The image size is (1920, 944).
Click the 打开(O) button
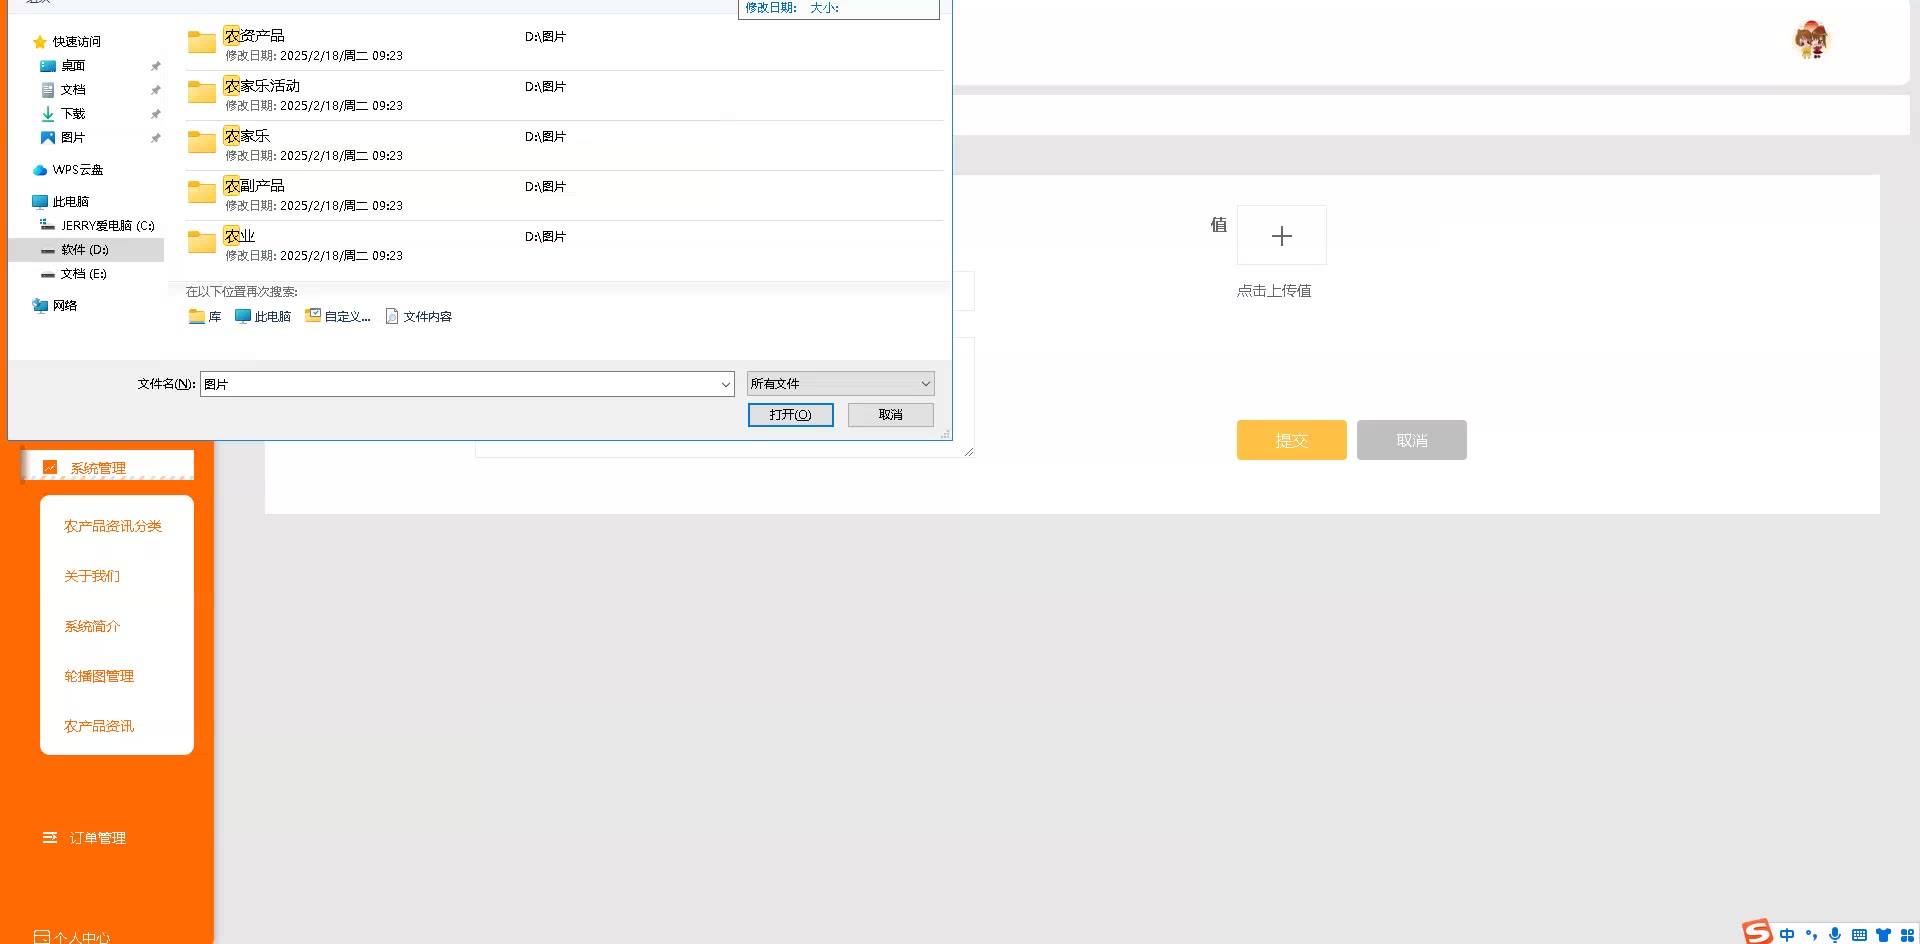791,415
